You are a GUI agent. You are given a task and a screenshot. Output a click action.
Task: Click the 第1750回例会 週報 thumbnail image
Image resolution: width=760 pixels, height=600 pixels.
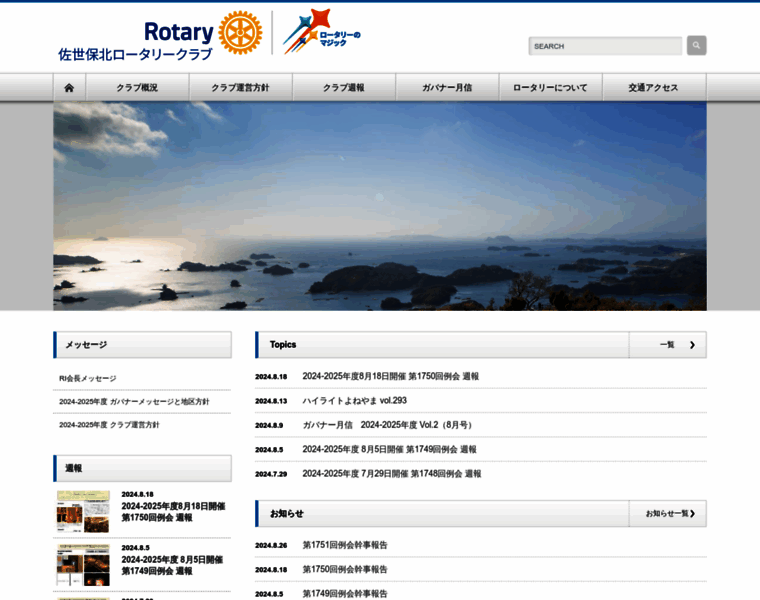pos(83,511)
